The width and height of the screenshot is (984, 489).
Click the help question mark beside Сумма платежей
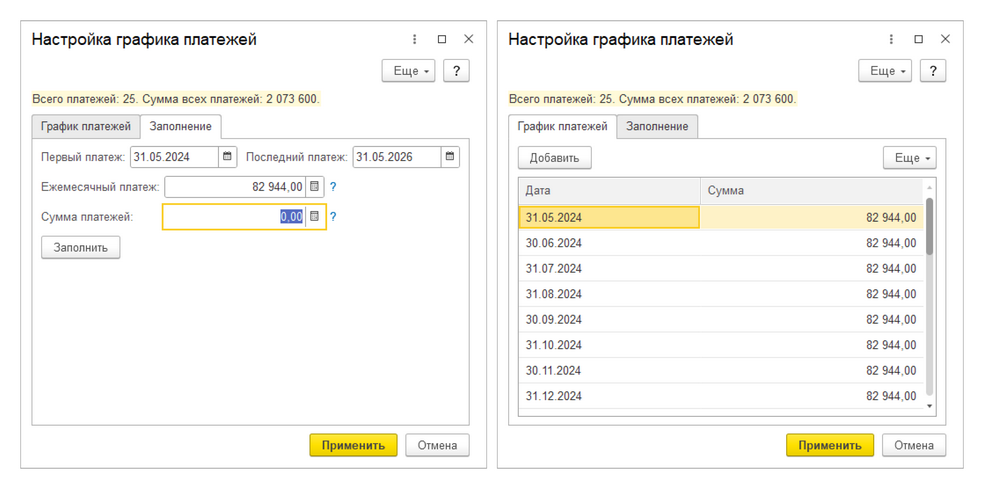tap(334, 217)
